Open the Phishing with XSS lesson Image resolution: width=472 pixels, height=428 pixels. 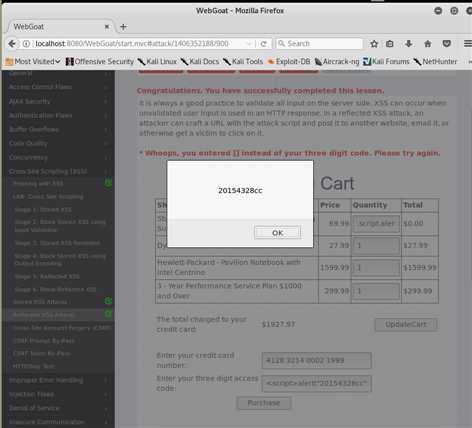(38, 183)
